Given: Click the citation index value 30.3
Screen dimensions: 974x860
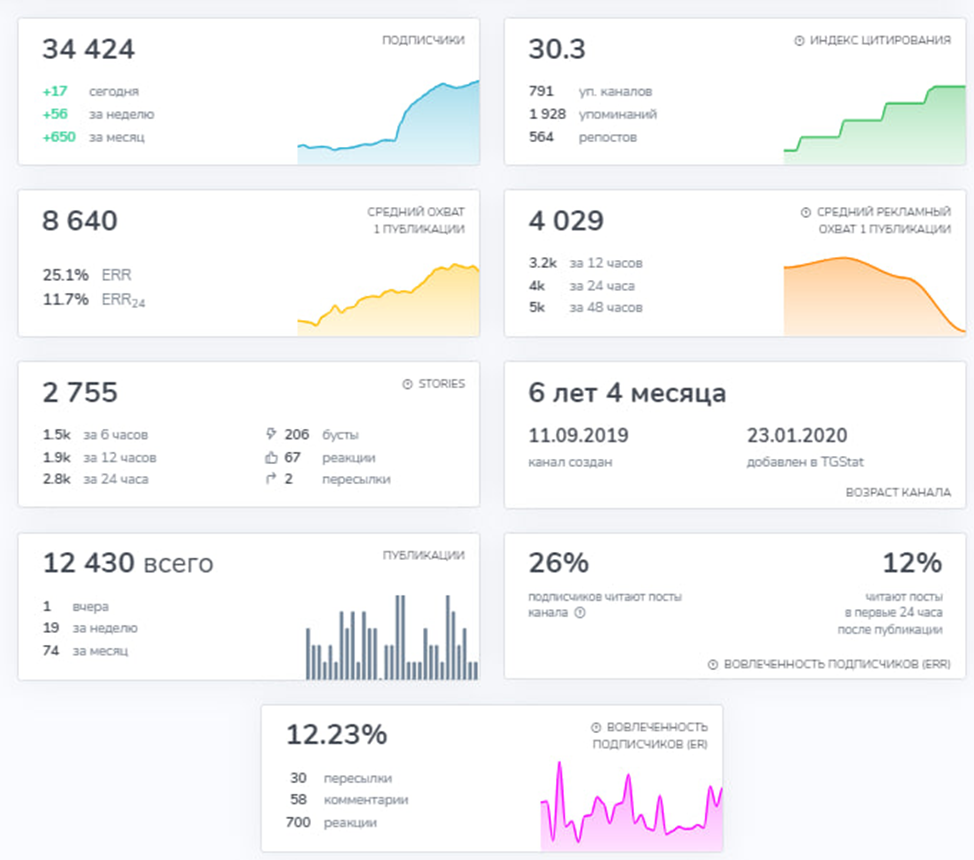Looking at the screenshot, I should pos(557,49).
